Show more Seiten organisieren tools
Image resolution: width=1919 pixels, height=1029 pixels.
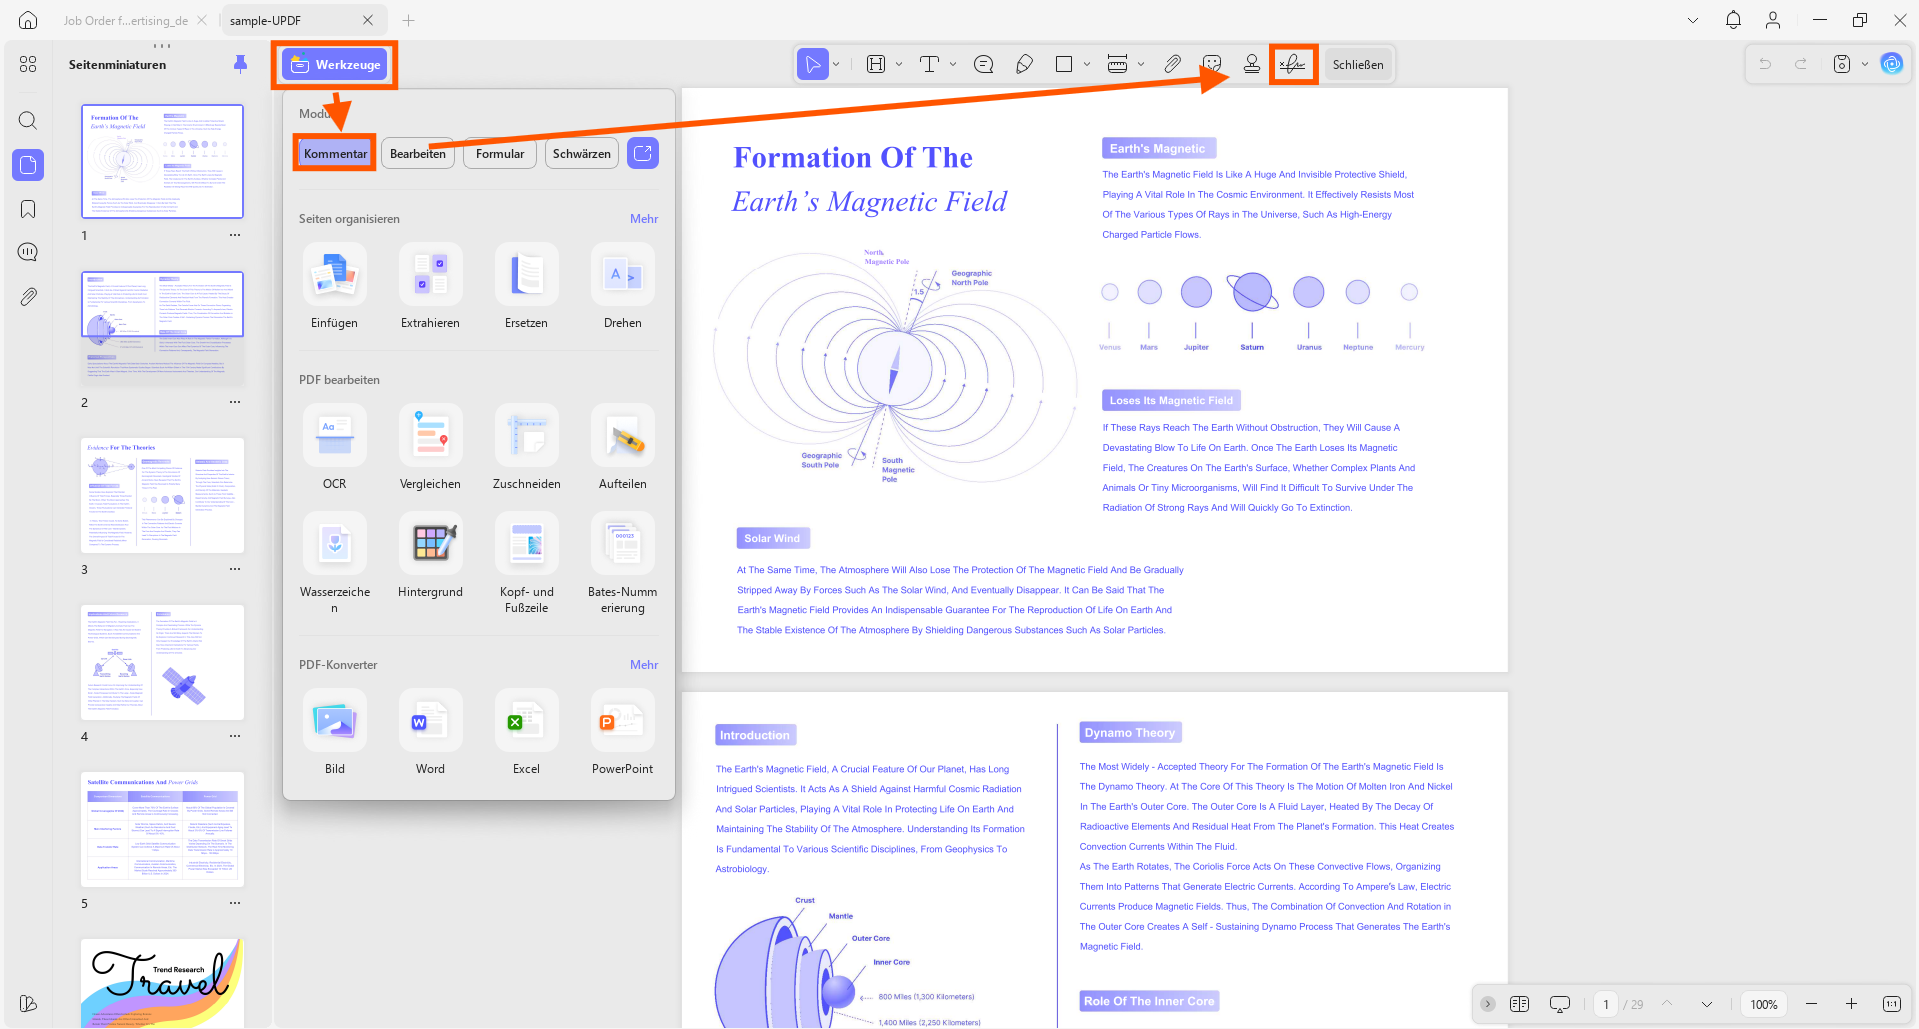coord(644,218)
